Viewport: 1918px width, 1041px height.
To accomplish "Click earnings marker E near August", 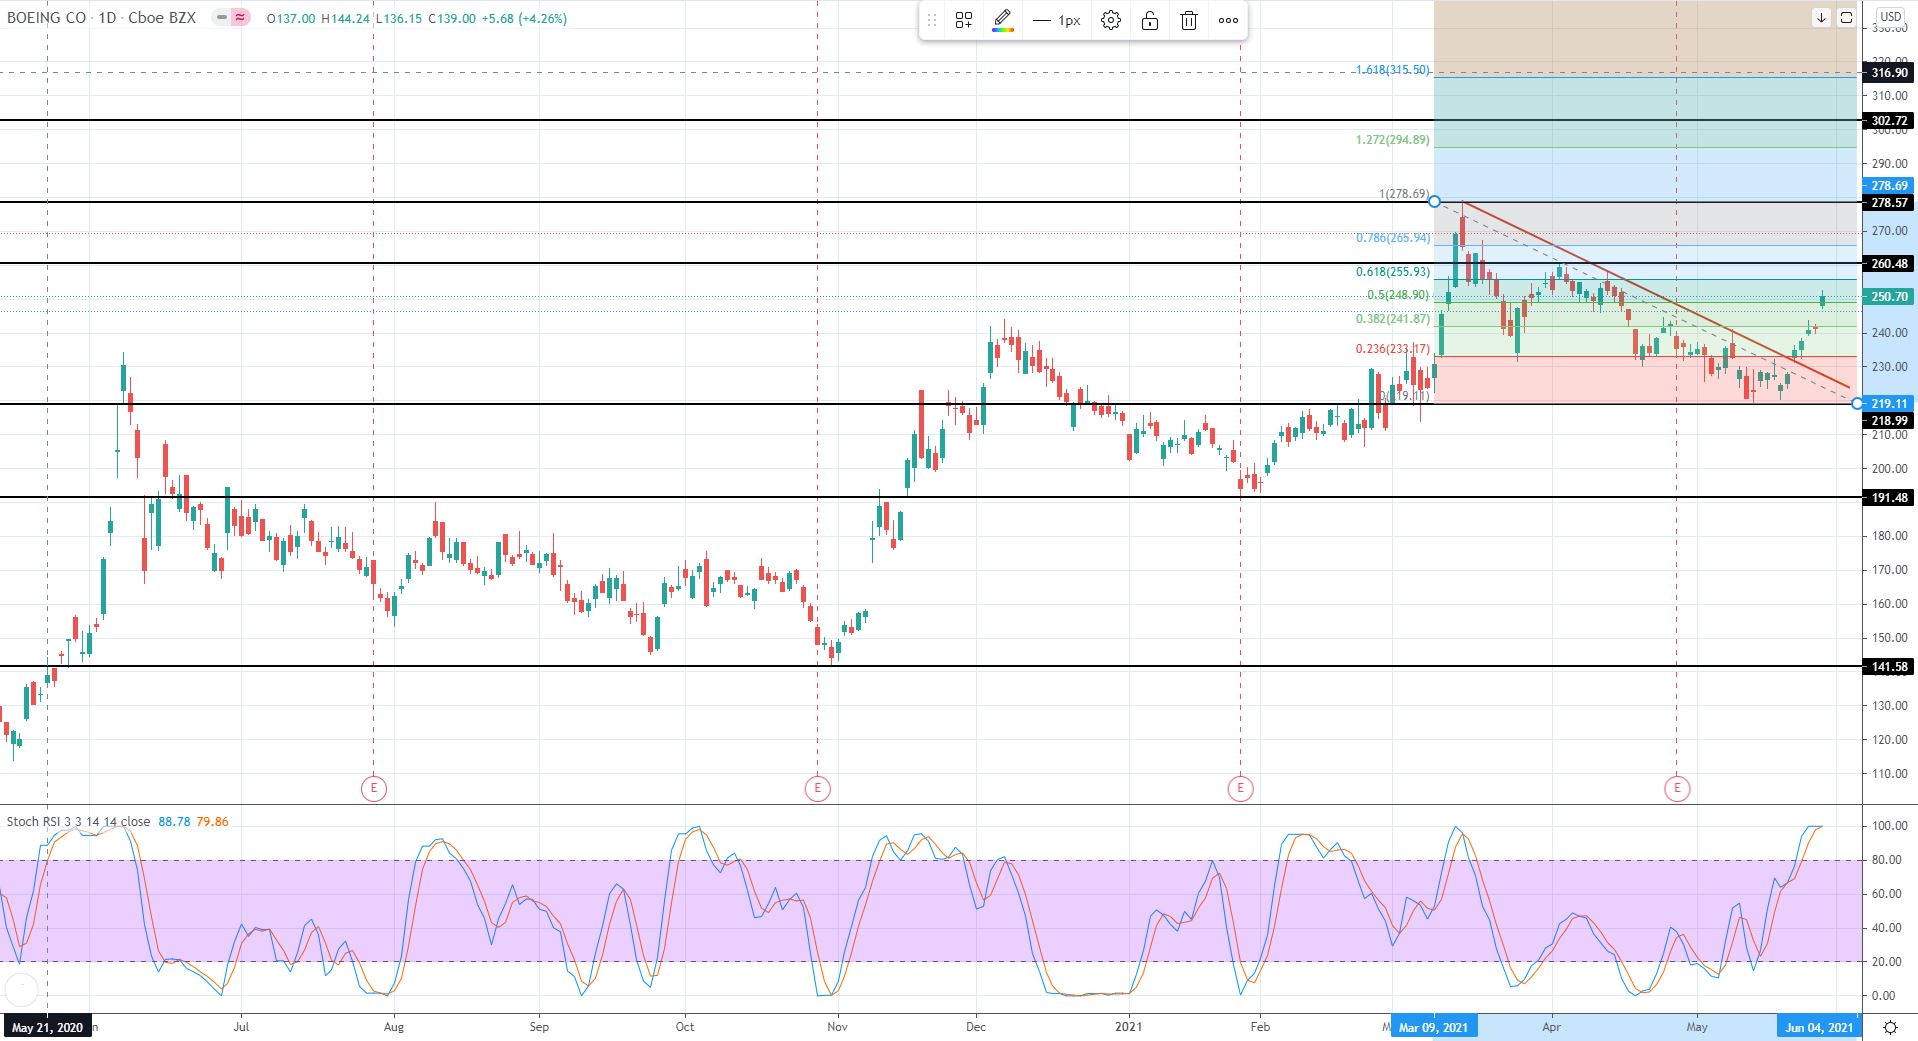I will coord(373,788).
